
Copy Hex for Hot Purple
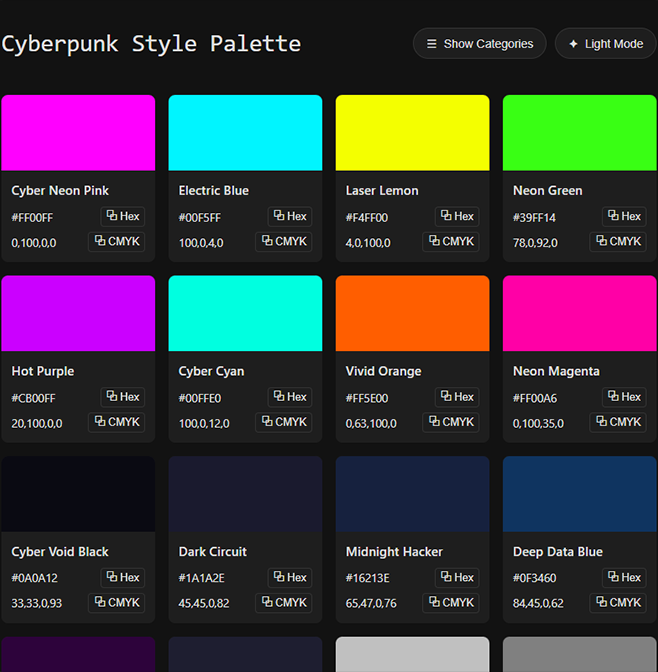(123, 396)
